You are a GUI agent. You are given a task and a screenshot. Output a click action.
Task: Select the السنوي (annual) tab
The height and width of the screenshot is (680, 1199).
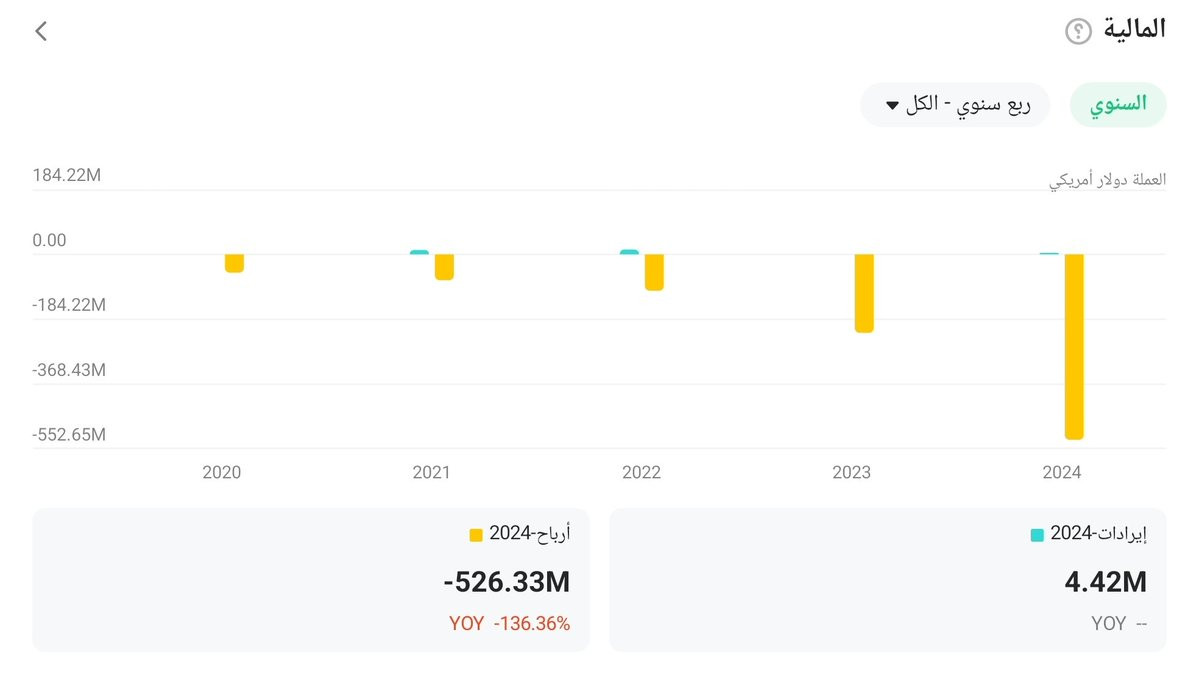1118,105
